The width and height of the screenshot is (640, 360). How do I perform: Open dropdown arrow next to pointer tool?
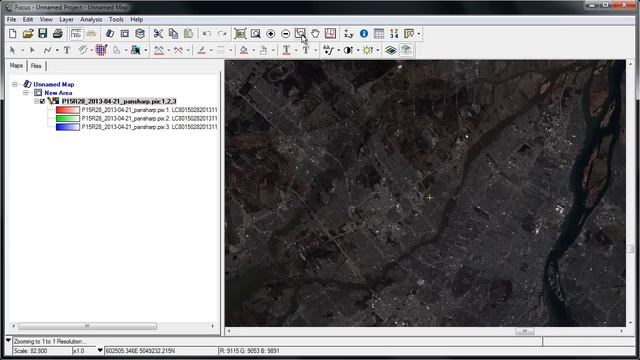tap(22, 50)
